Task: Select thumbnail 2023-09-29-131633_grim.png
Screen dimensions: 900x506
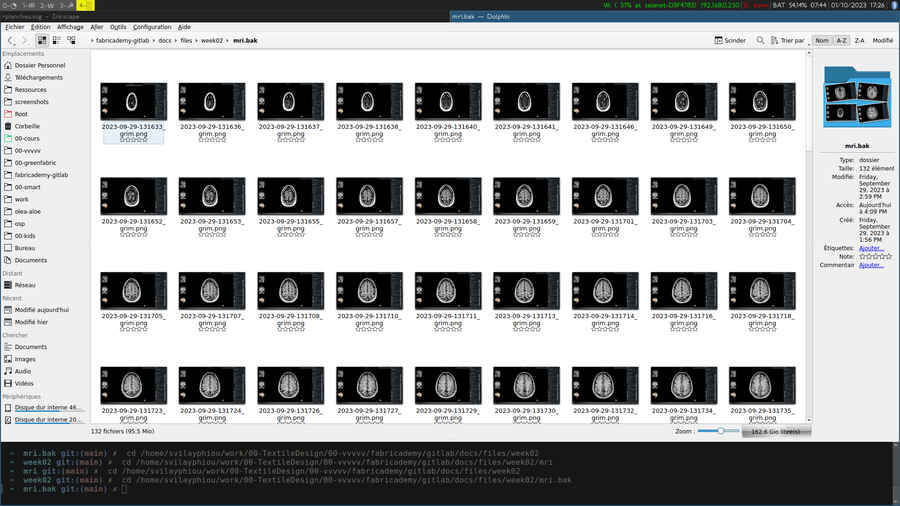Action: [133, 102]
